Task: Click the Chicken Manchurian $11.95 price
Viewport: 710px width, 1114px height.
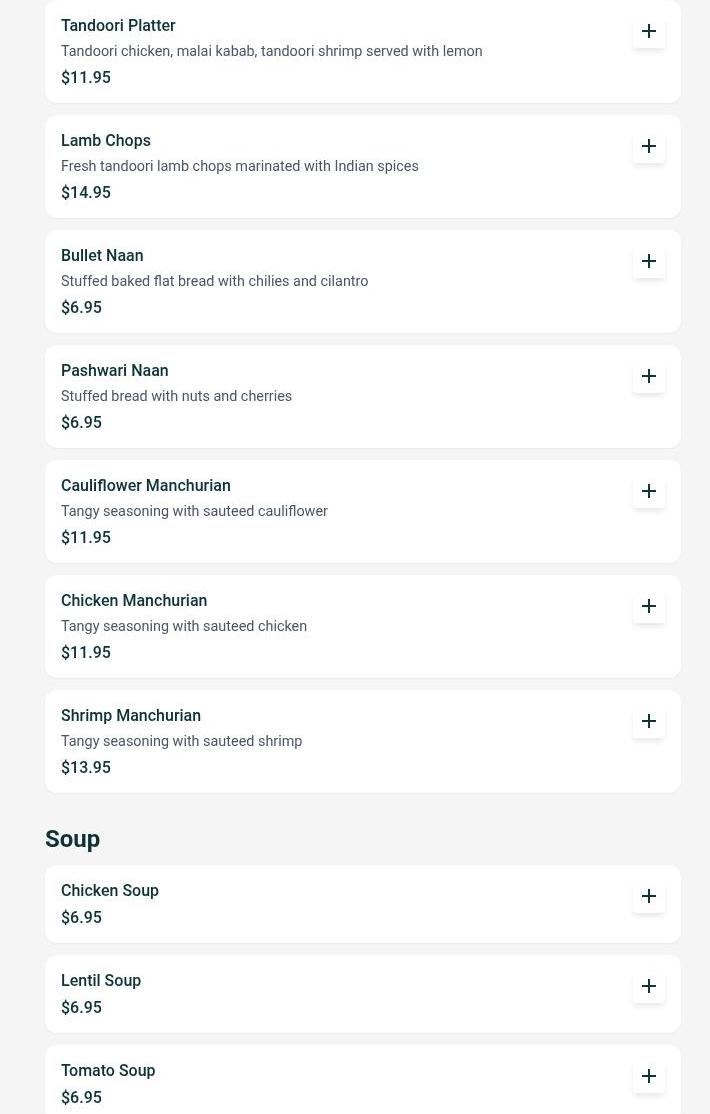Action: [x=86, y=652]
